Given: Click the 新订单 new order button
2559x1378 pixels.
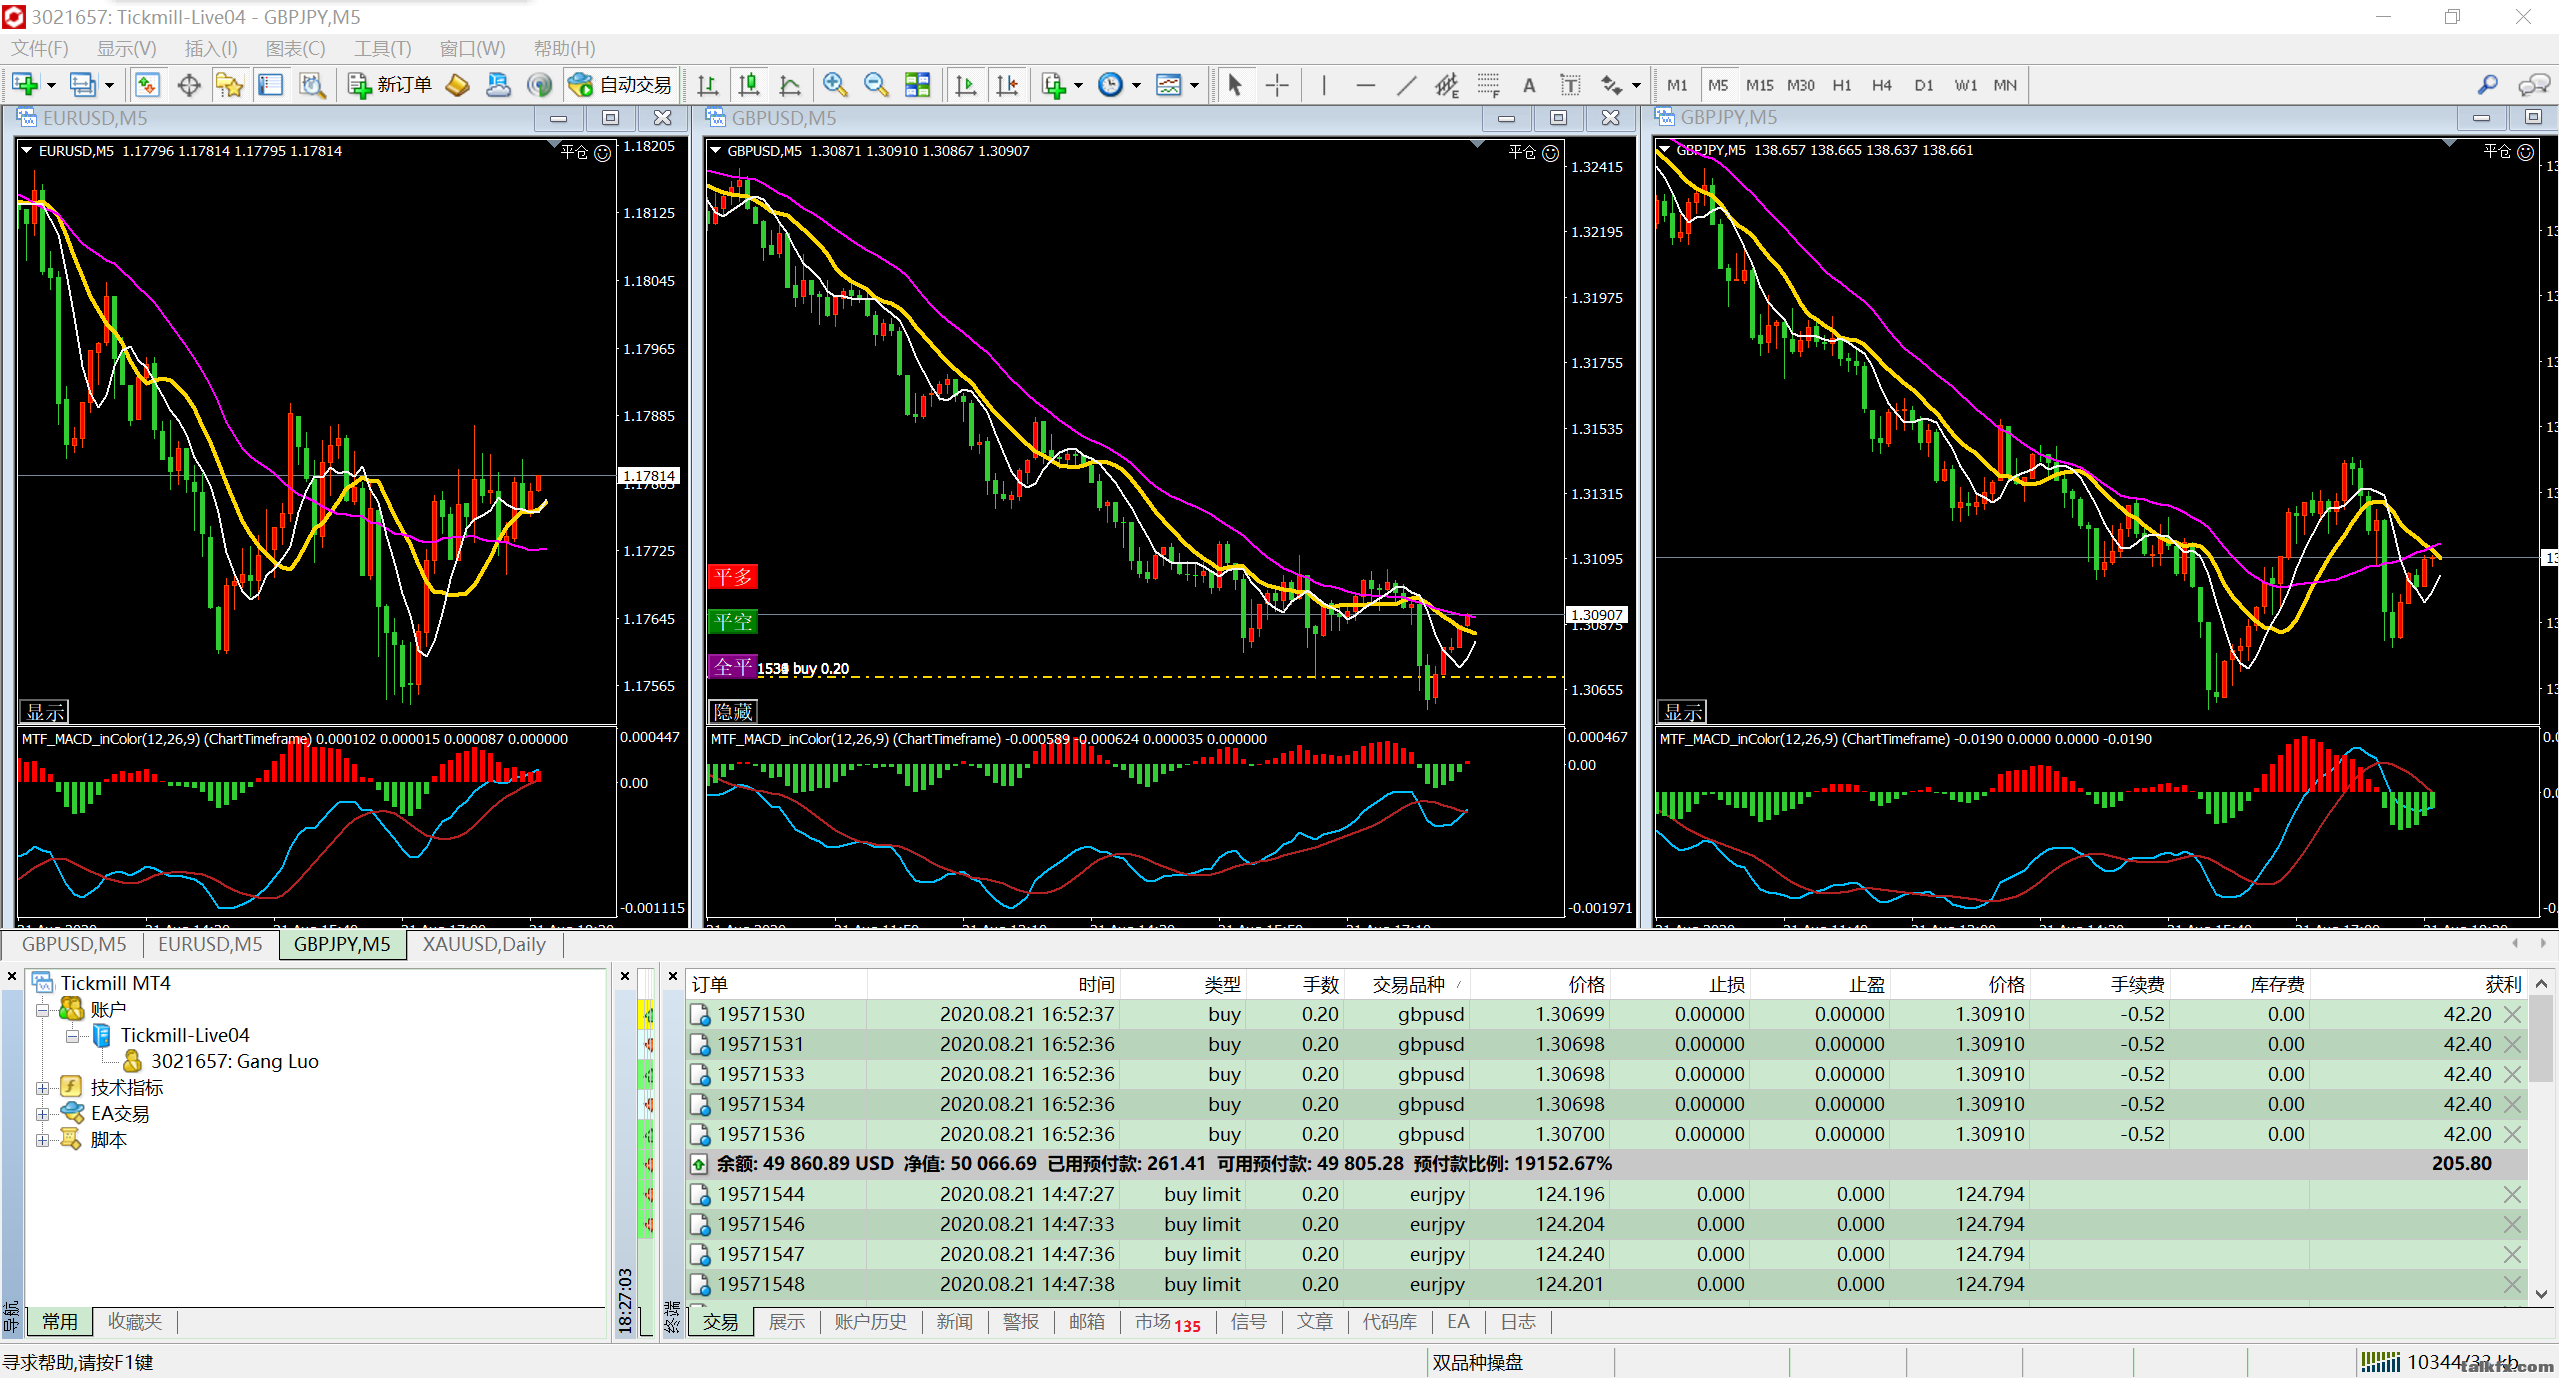Looking at the screenshot, I should click(390, 85).
